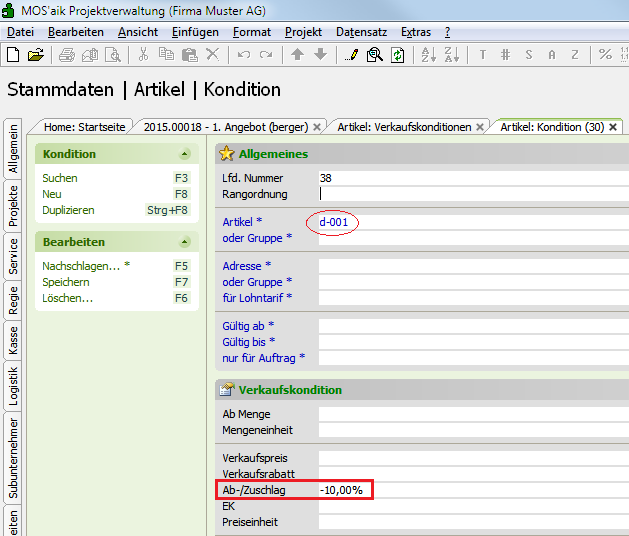Viewport: 629px width, 536px height.
Task: Click Speichern in the Bearbeiten panel
Action: [x=66, y=282]
